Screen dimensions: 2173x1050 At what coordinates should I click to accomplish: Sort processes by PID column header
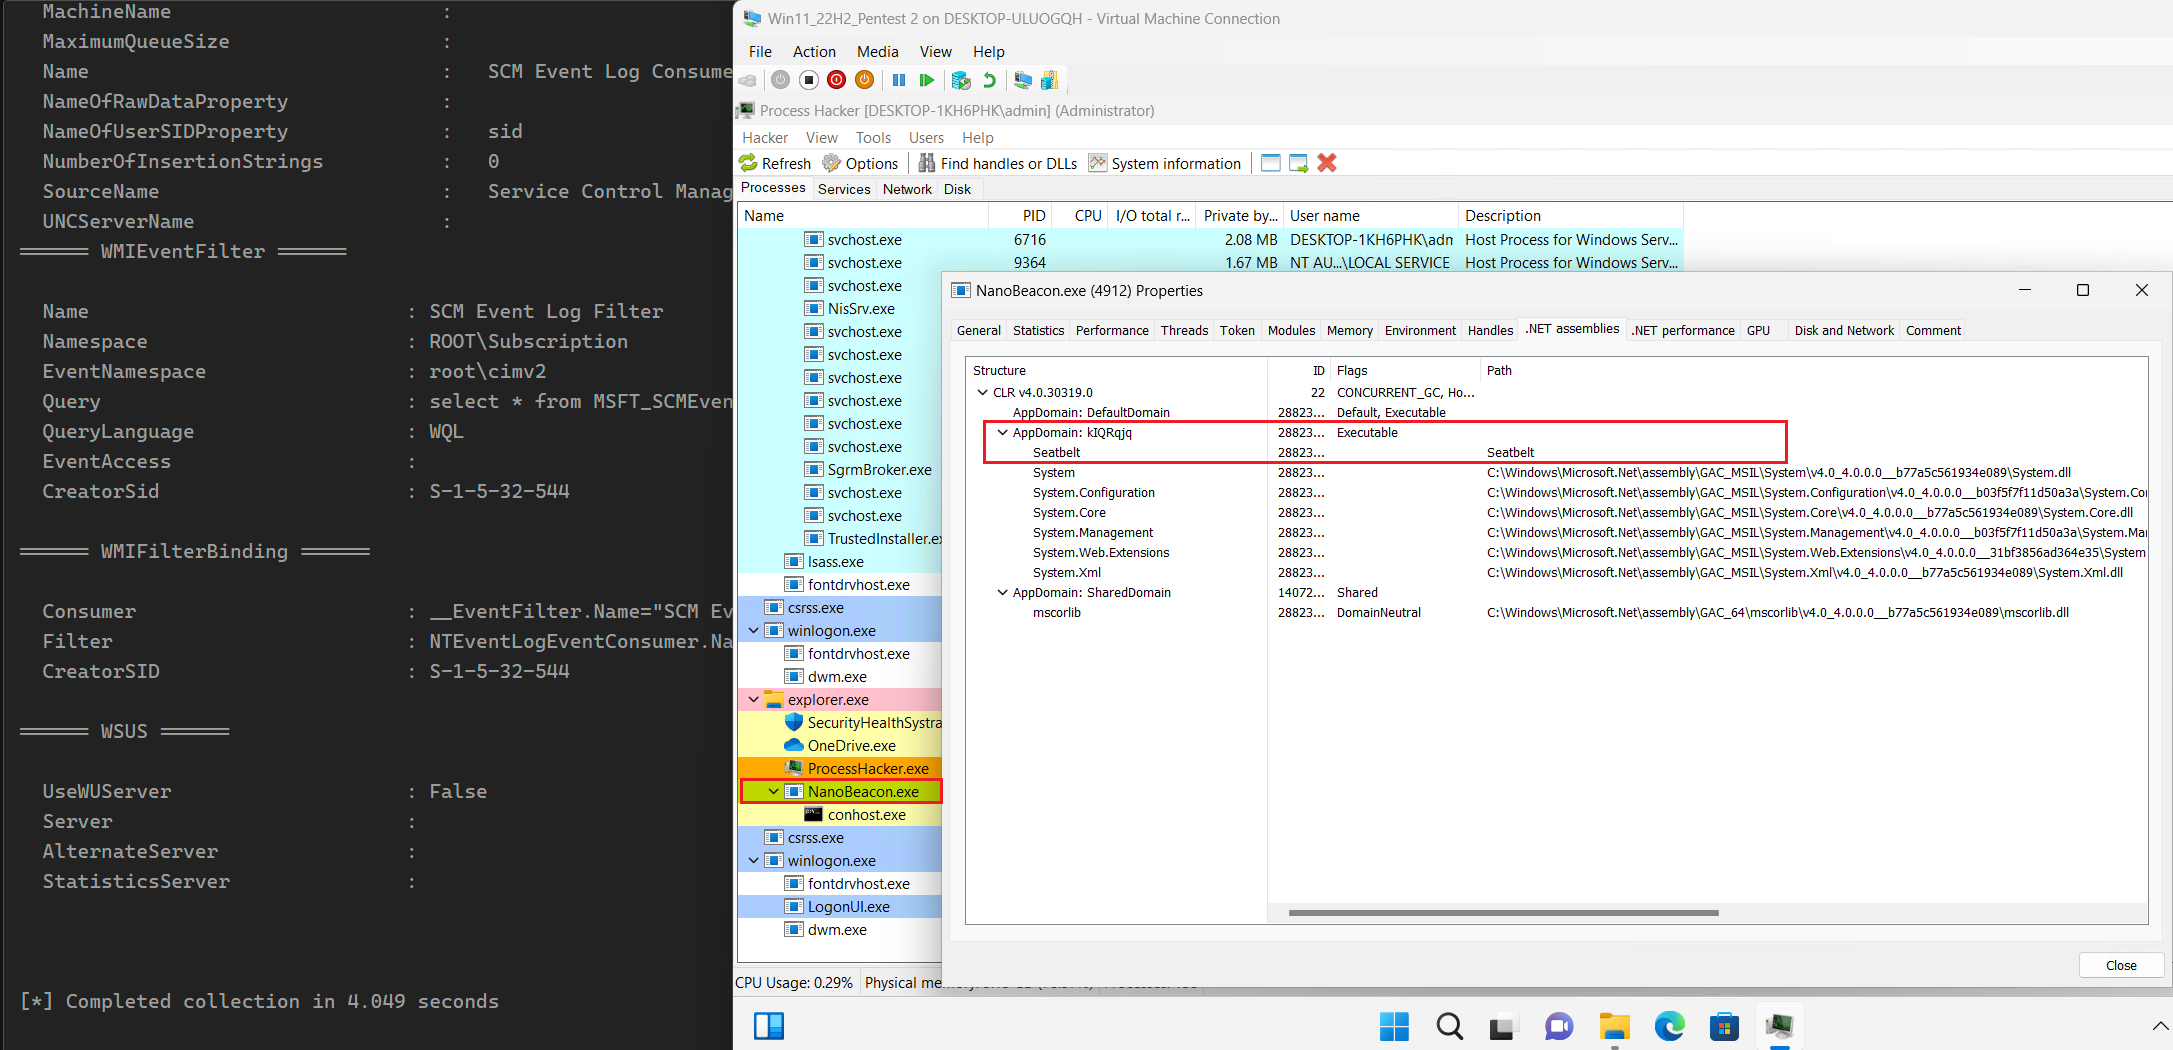coord(1019,216)
